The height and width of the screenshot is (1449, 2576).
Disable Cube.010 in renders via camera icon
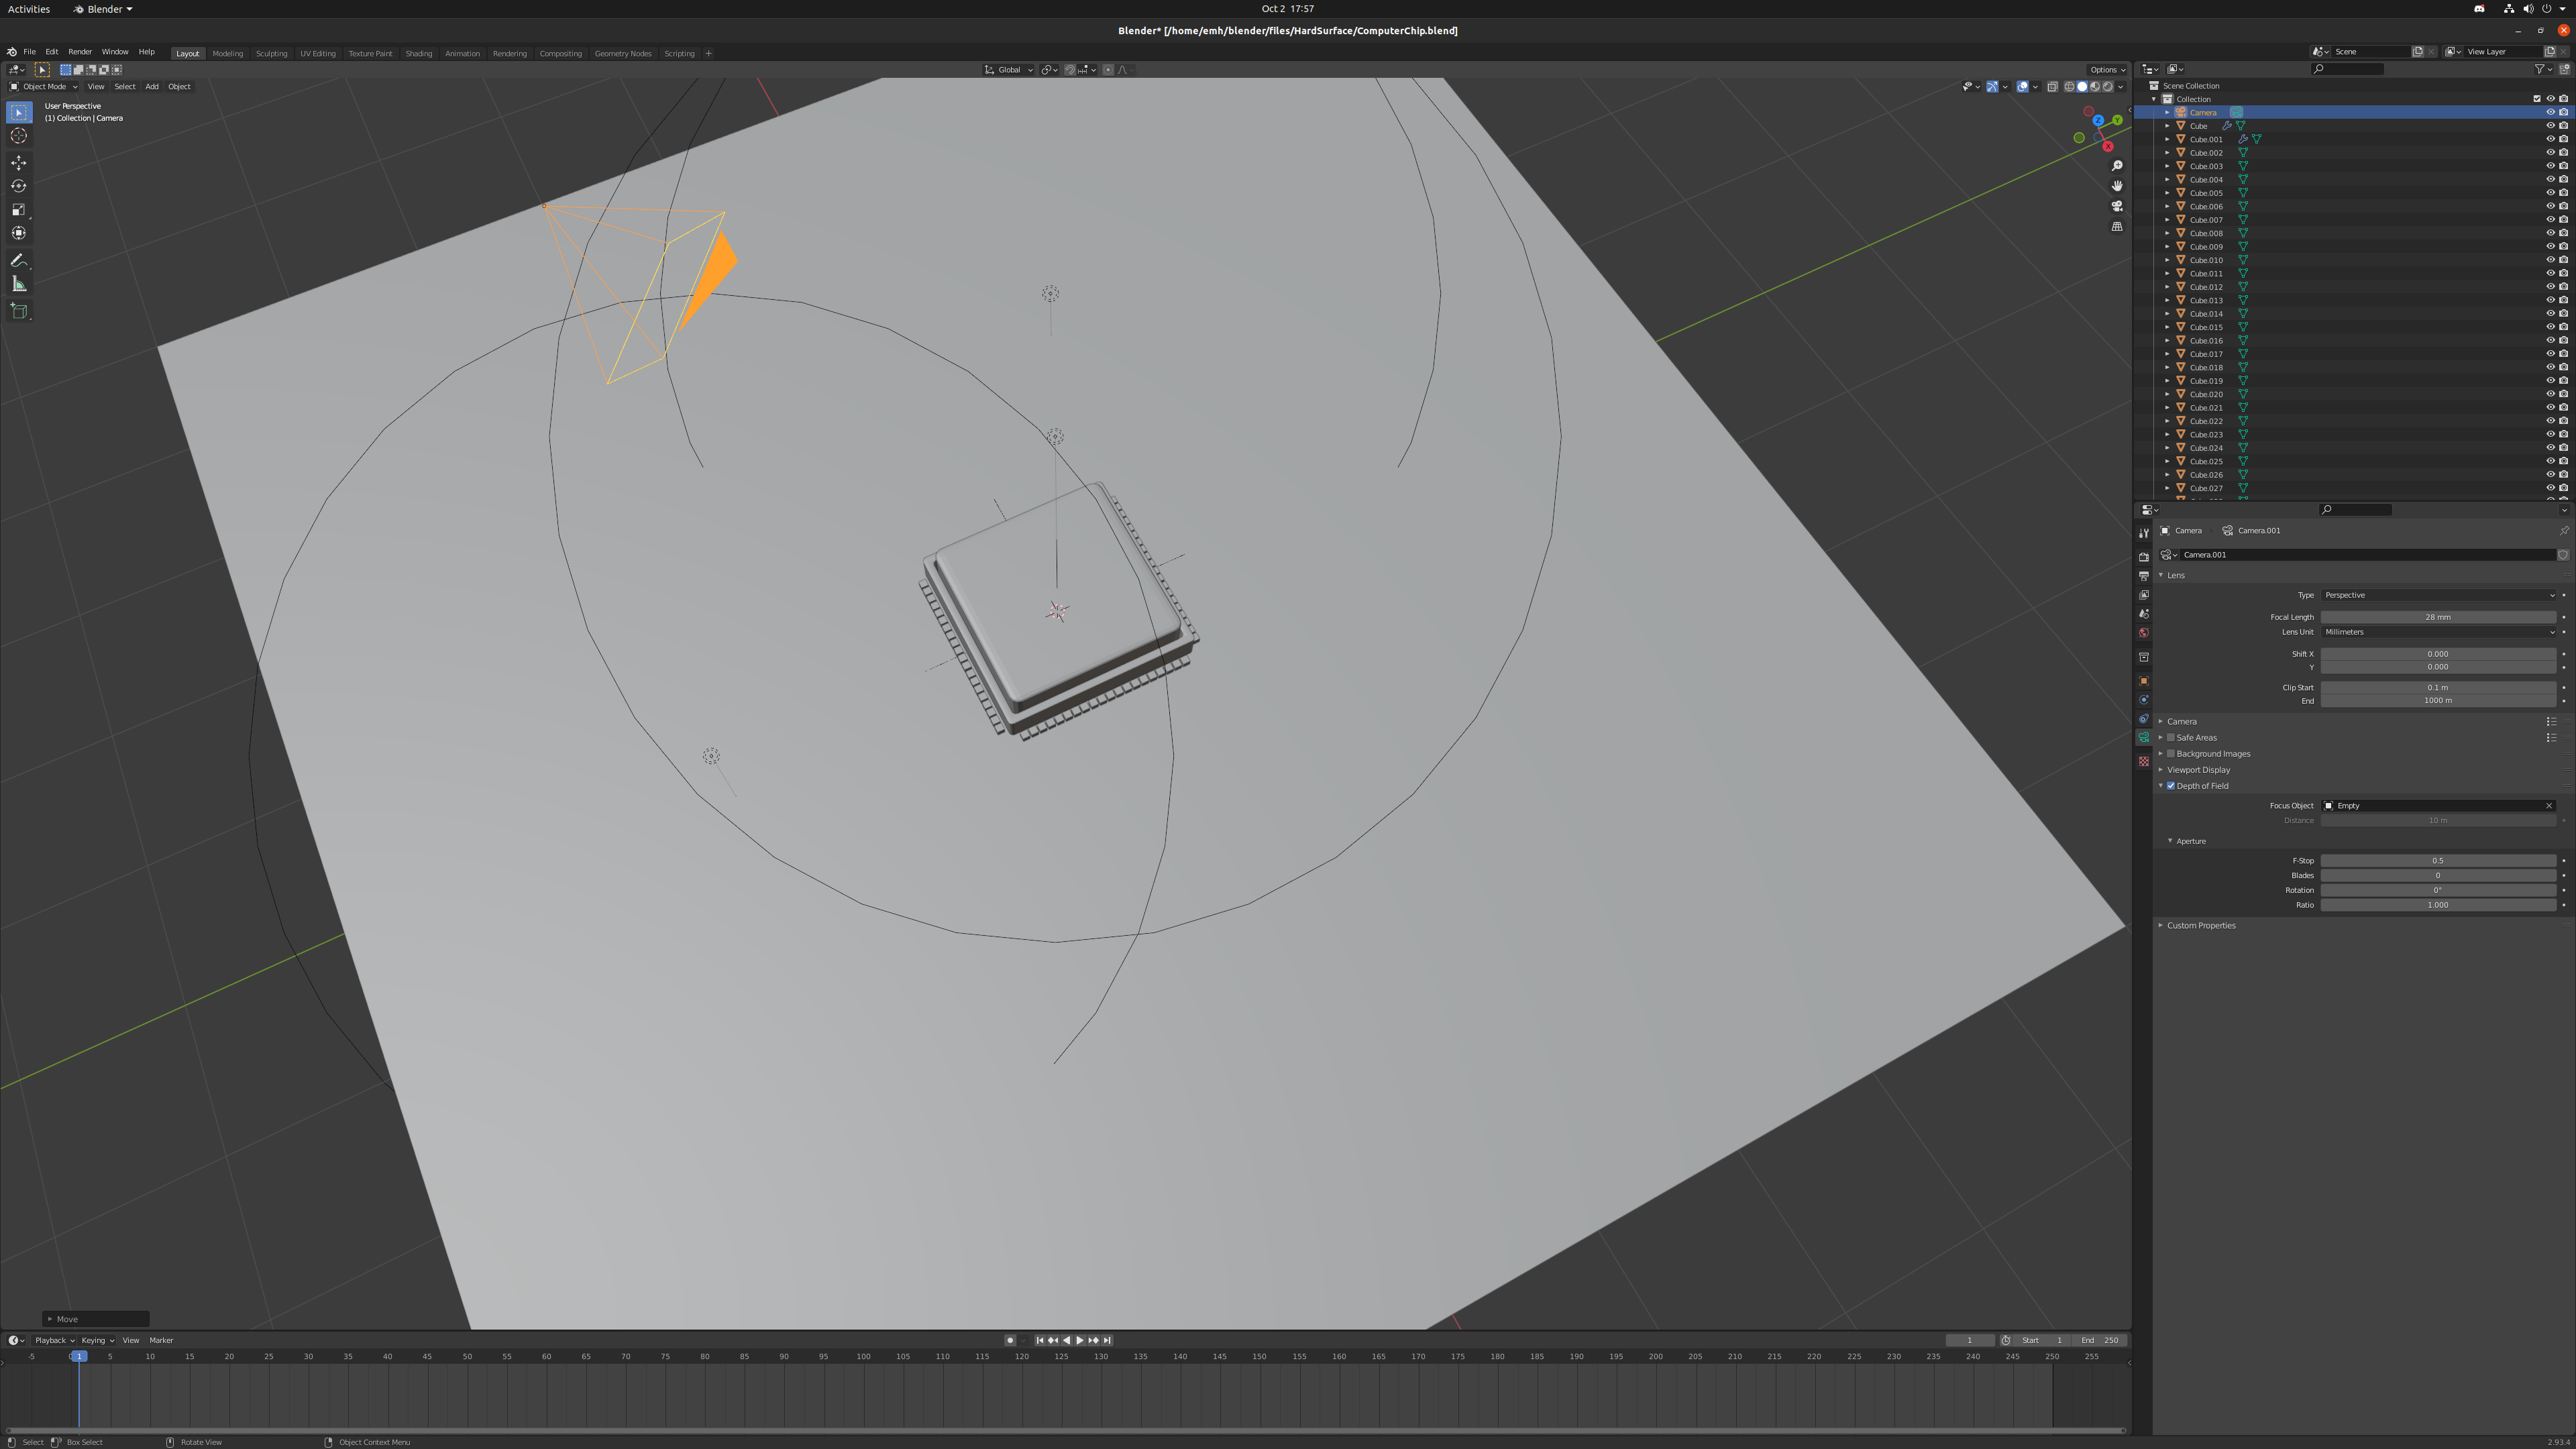[2563, 260]
